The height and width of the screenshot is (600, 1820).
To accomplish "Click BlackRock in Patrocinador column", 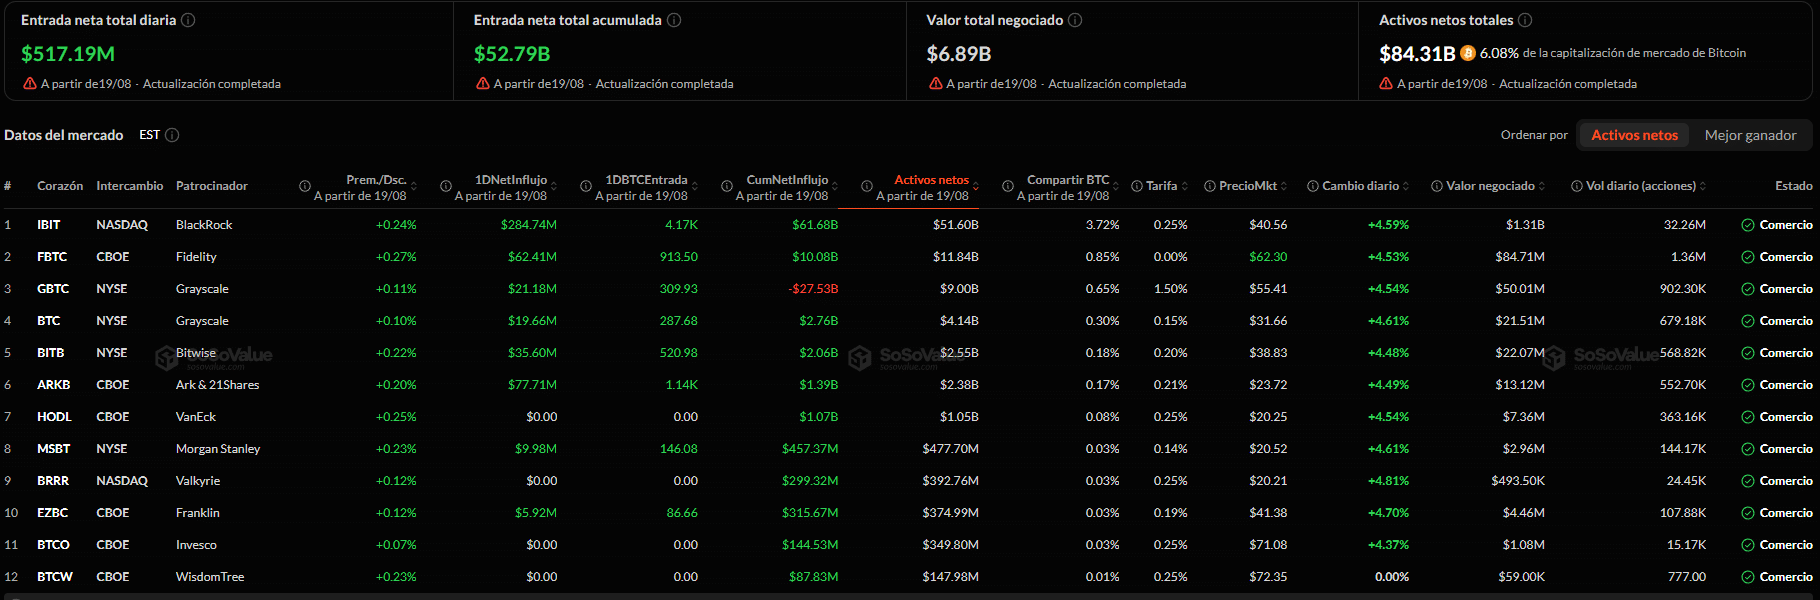I will 204,225.
